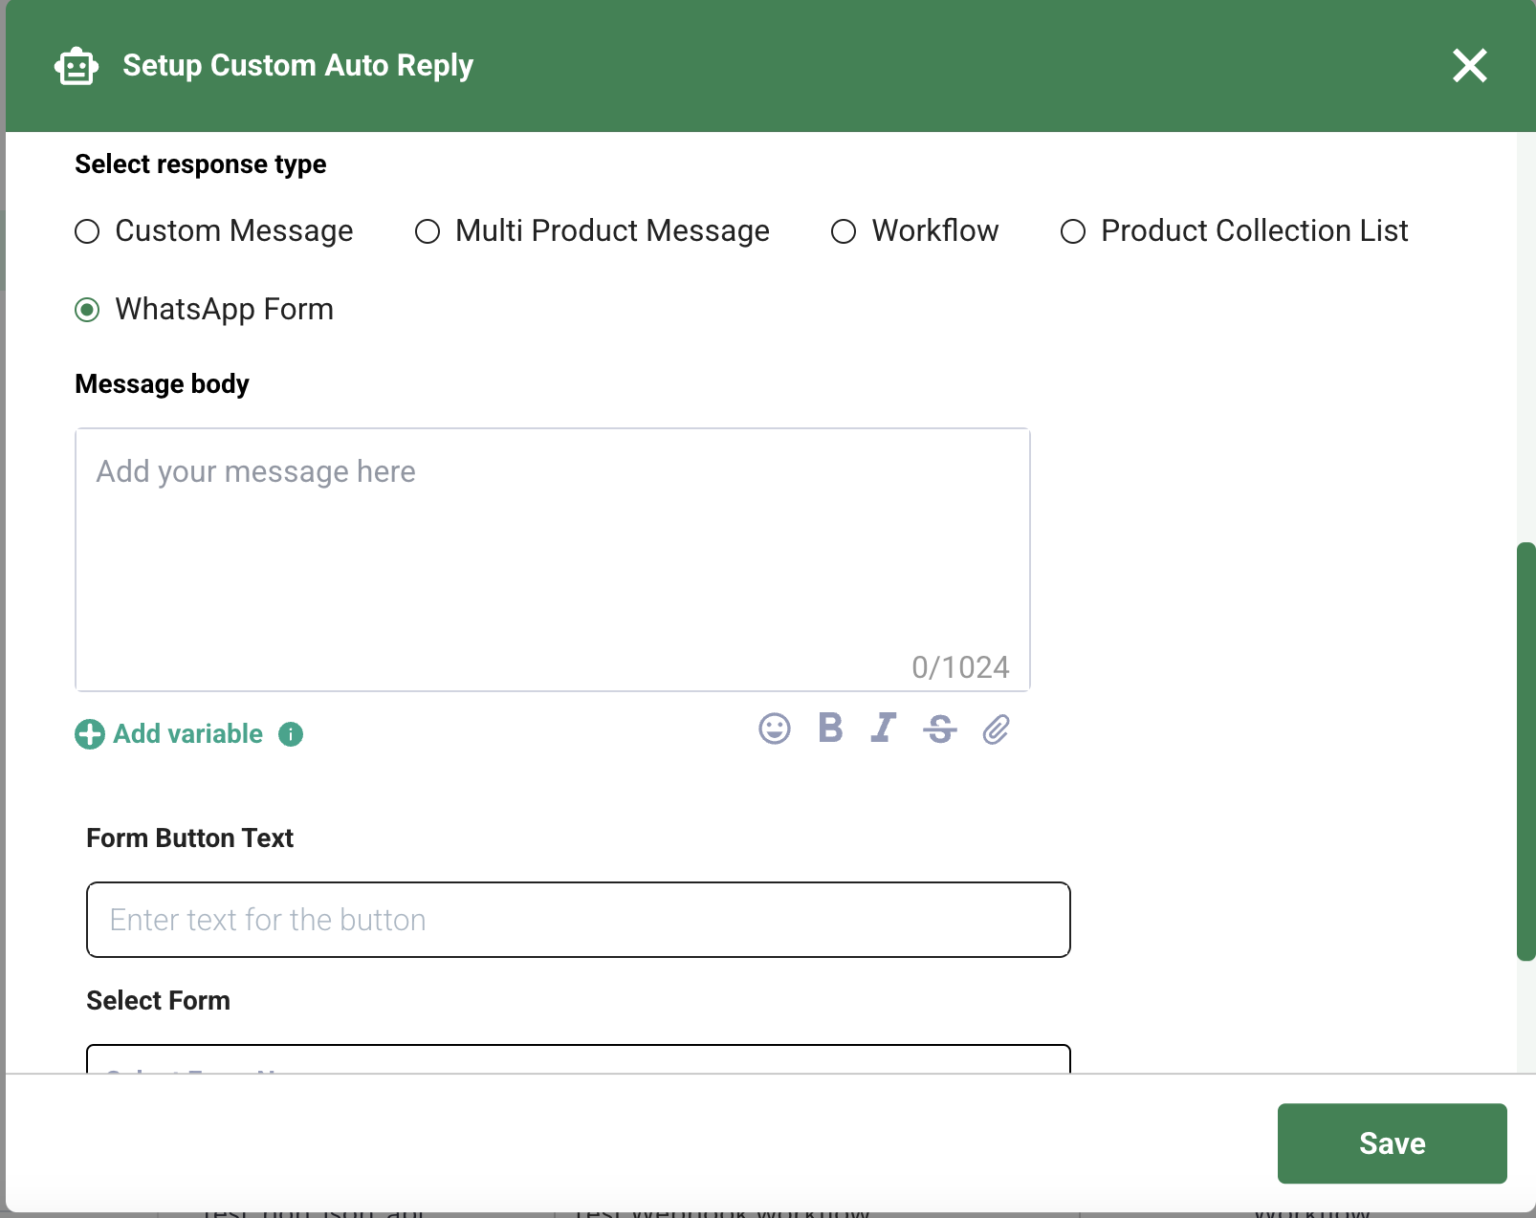Apply bold formatting to message
Image resolution: width=1536 pixels, height=1218 pixels.
click(830, 729)
